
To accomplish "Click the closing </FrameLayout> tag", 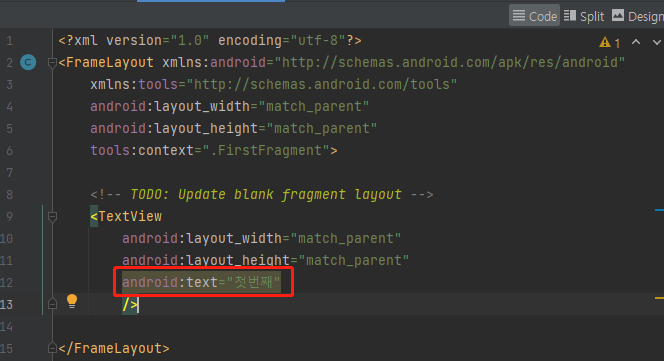I will pos(114,348).
